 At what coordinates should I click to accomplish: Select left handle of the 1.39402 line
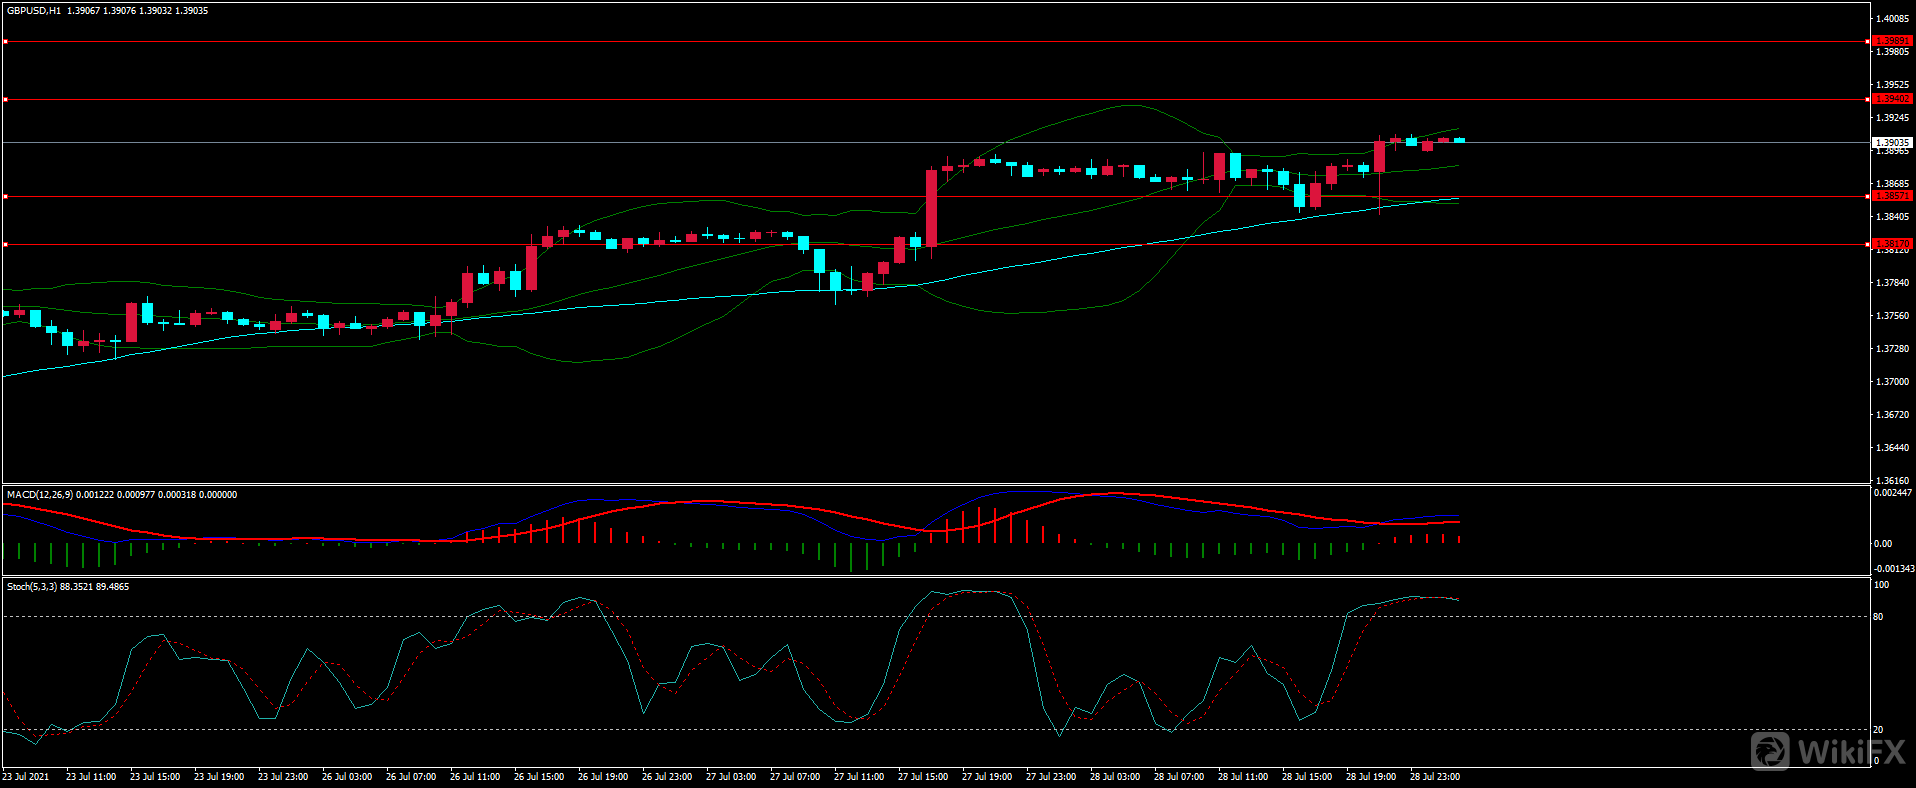point(5,99)
